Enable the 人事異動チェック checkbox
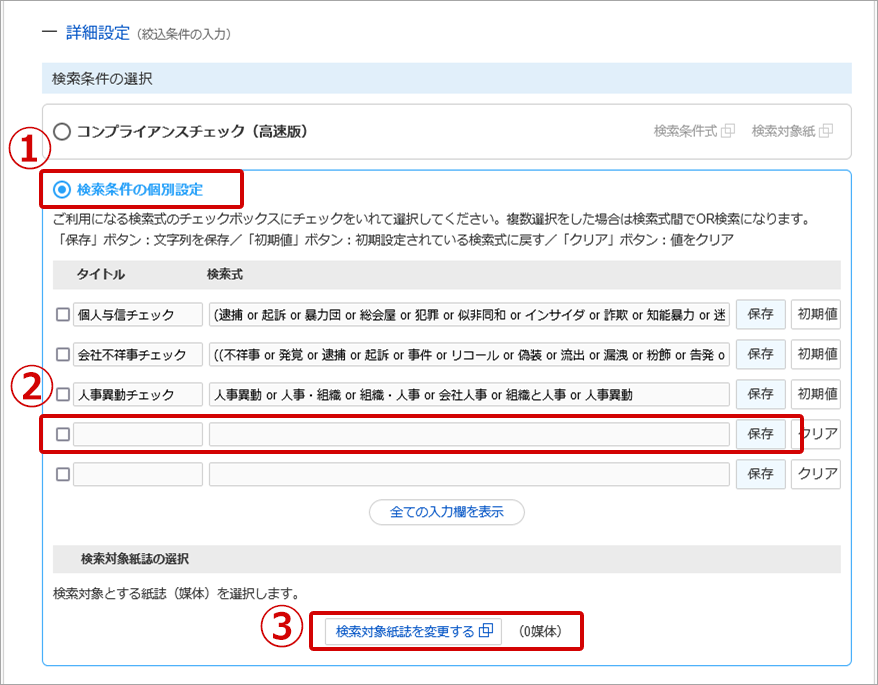878x685 pixels. (63, 395)
